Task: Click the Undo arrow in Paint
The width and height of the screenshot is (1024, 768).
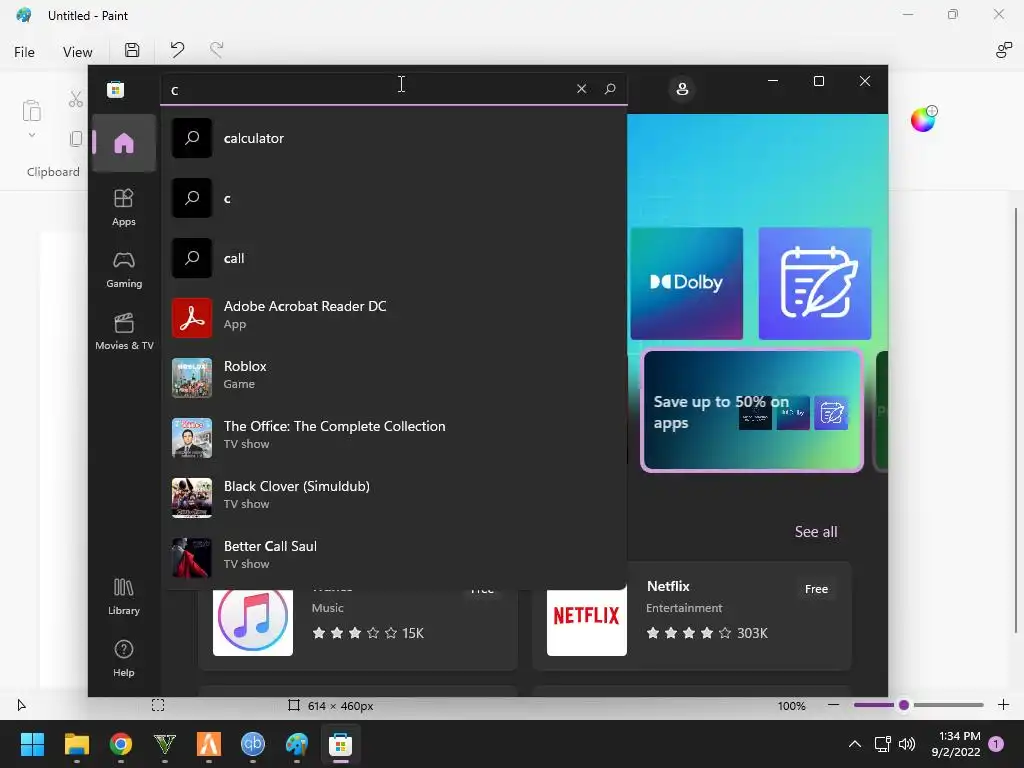Action: tap(177, 50)
